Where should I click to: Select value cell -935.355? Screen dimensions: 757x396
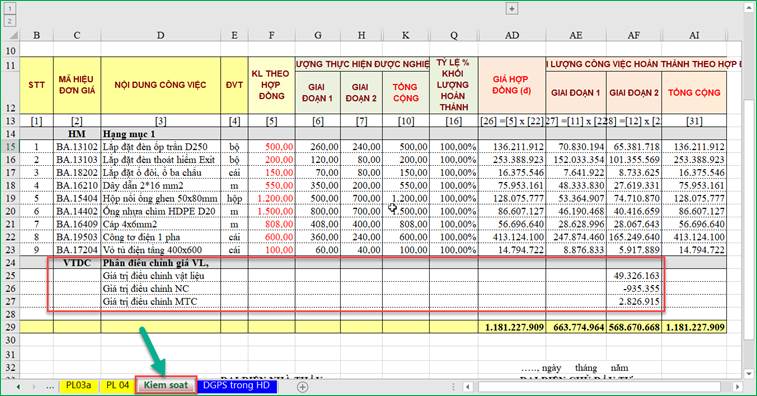coord(634,288)
